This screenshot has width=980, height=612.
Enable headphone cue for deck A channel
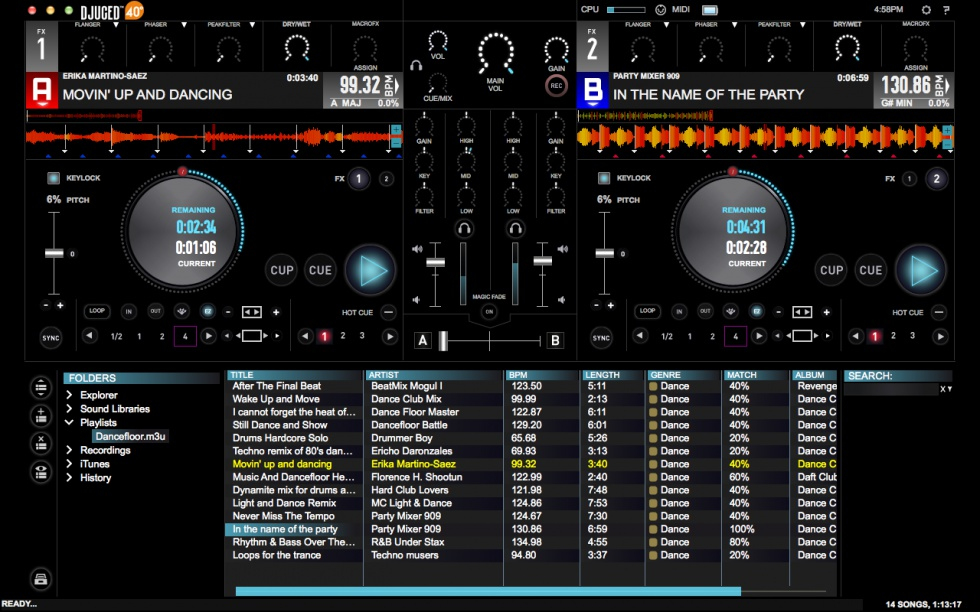pos(464,229)
